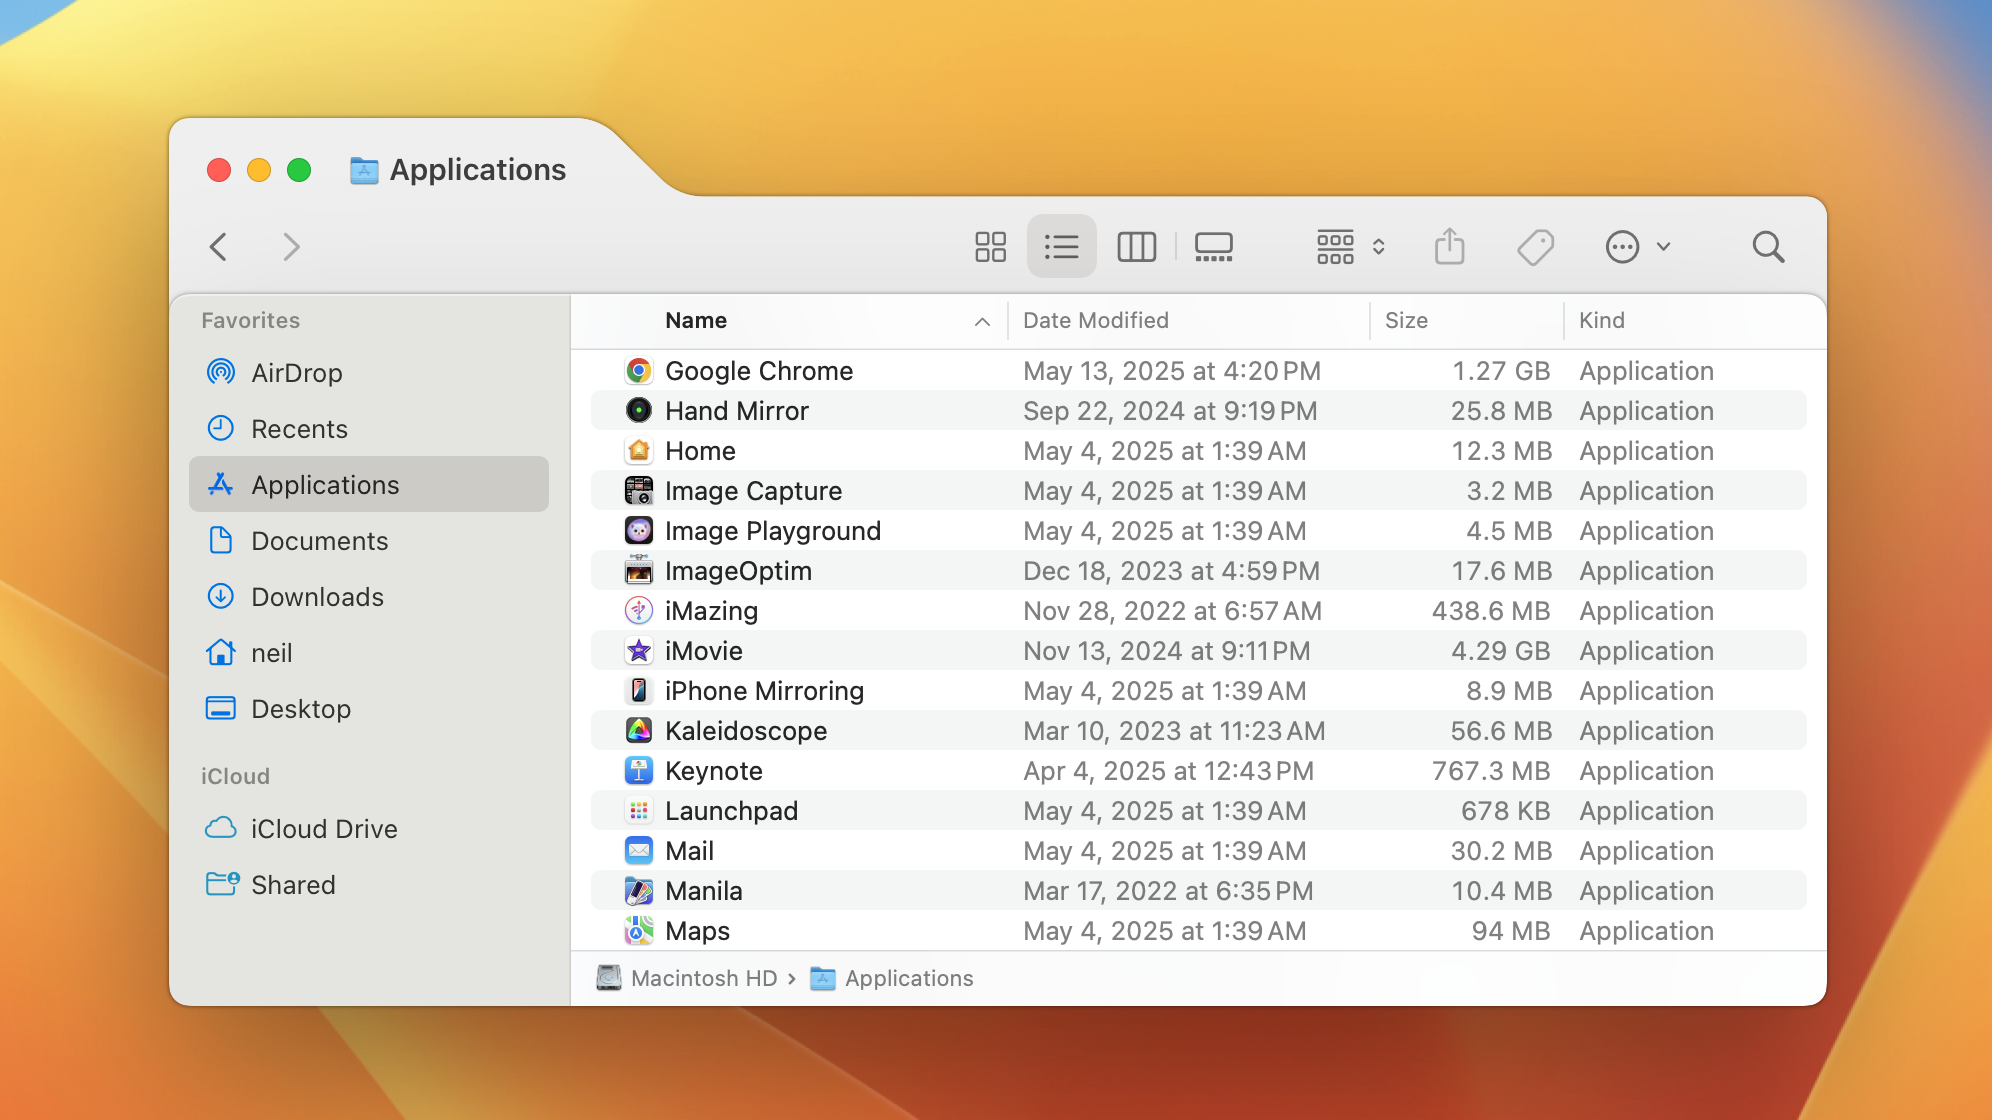1992x1120 pixels.
Task: Click iMazing's size 438.6 MB
Action: 1491,611
